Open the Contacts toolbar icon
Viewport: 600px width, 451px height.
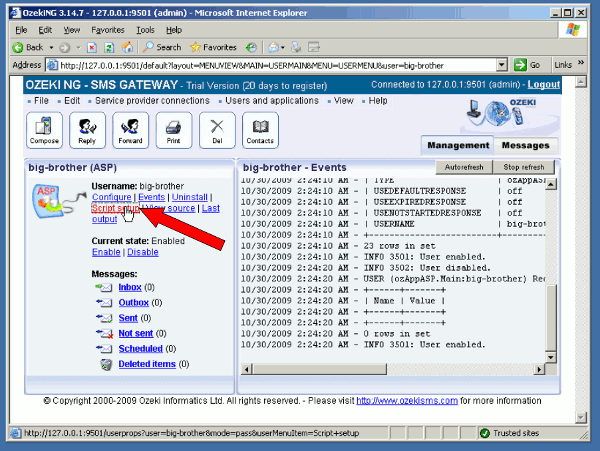pyautogui.click(x=260, y=130)
